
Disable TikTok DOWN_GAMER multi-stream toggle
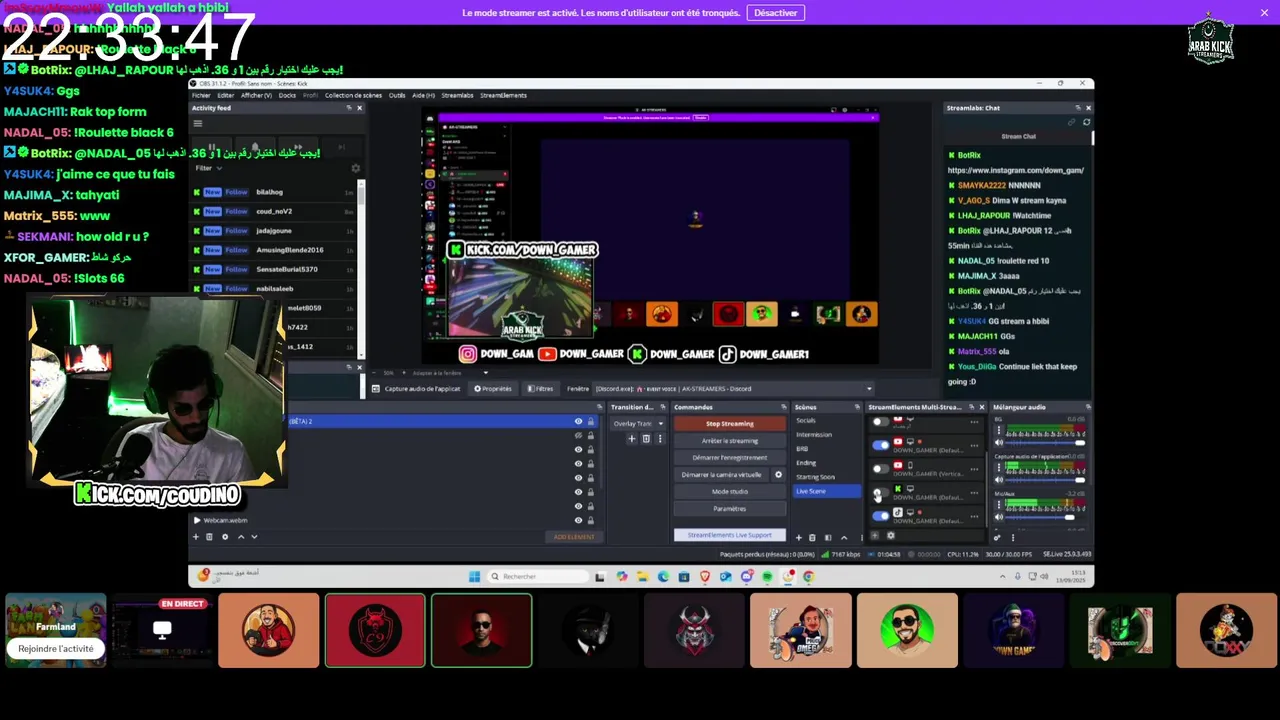[x=880, y=516]
